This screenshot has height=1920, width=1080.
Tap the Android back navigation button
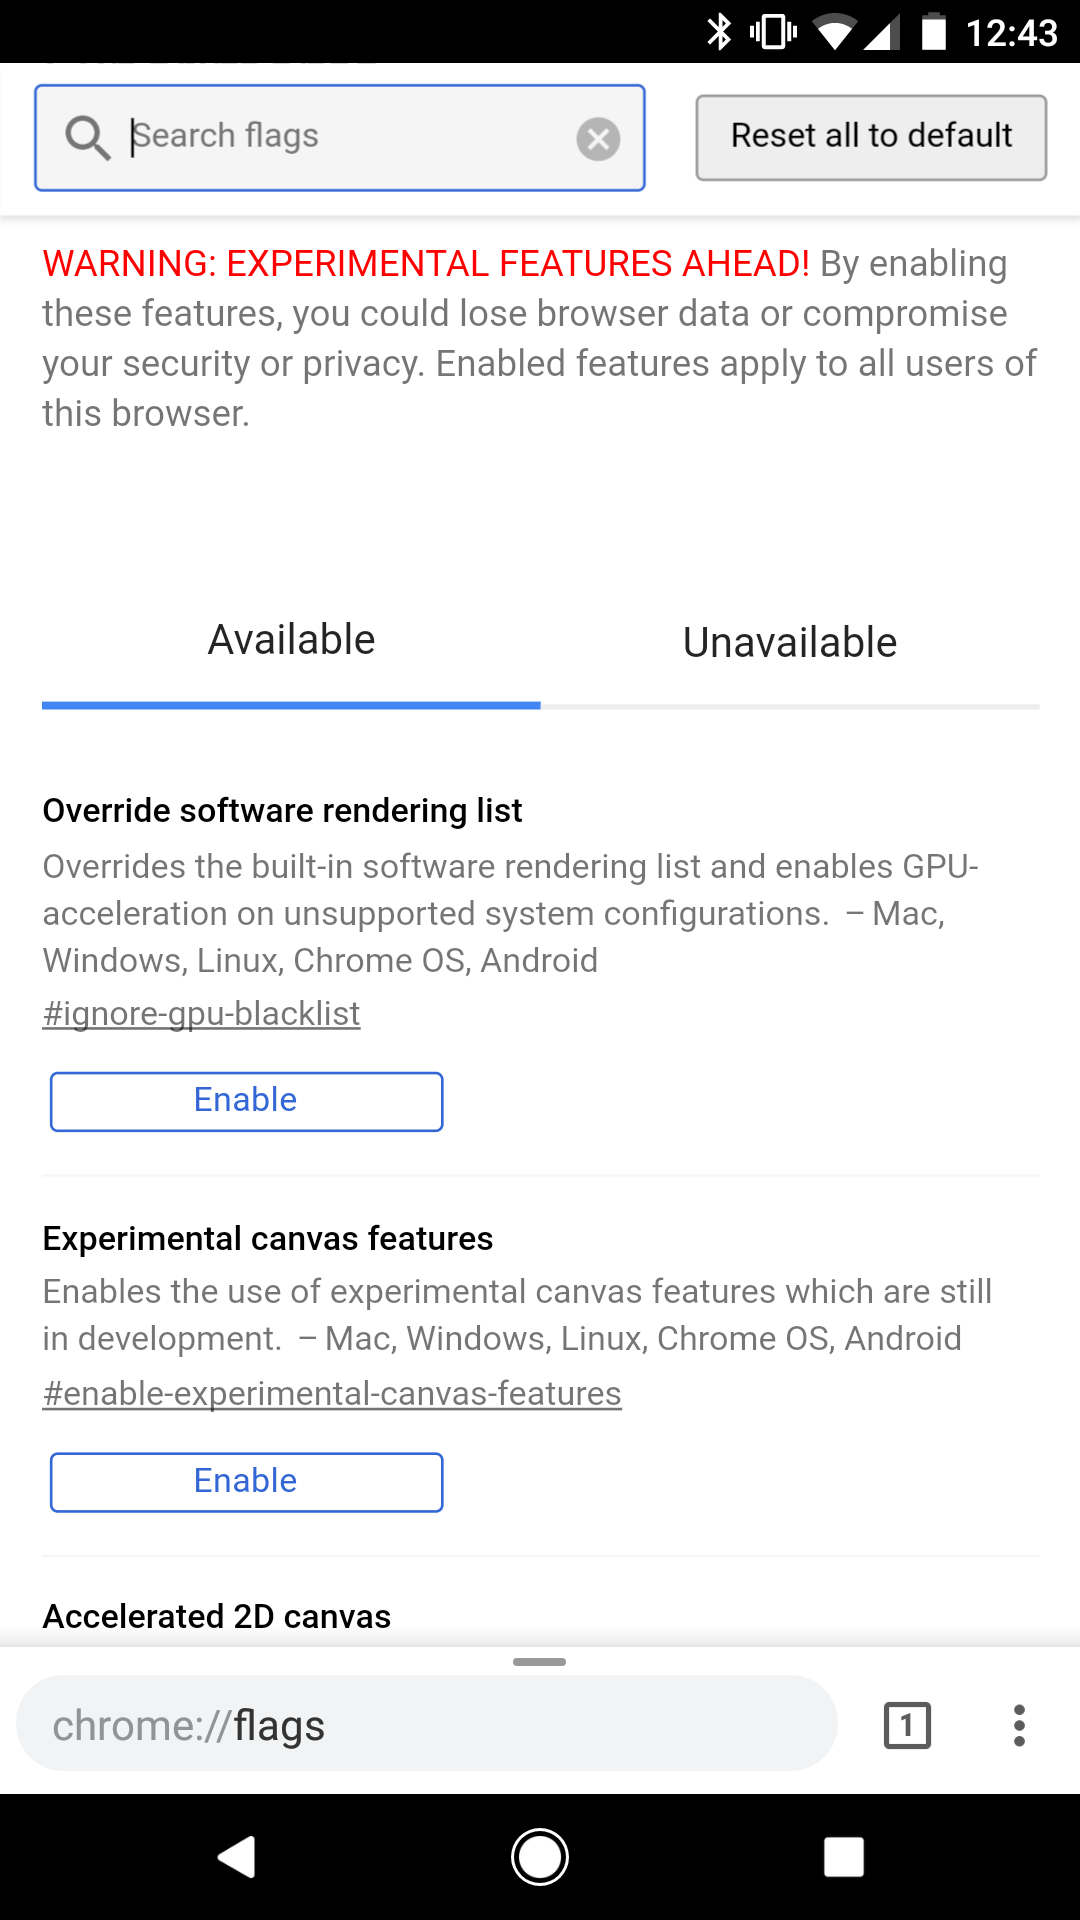[238, 1857]
